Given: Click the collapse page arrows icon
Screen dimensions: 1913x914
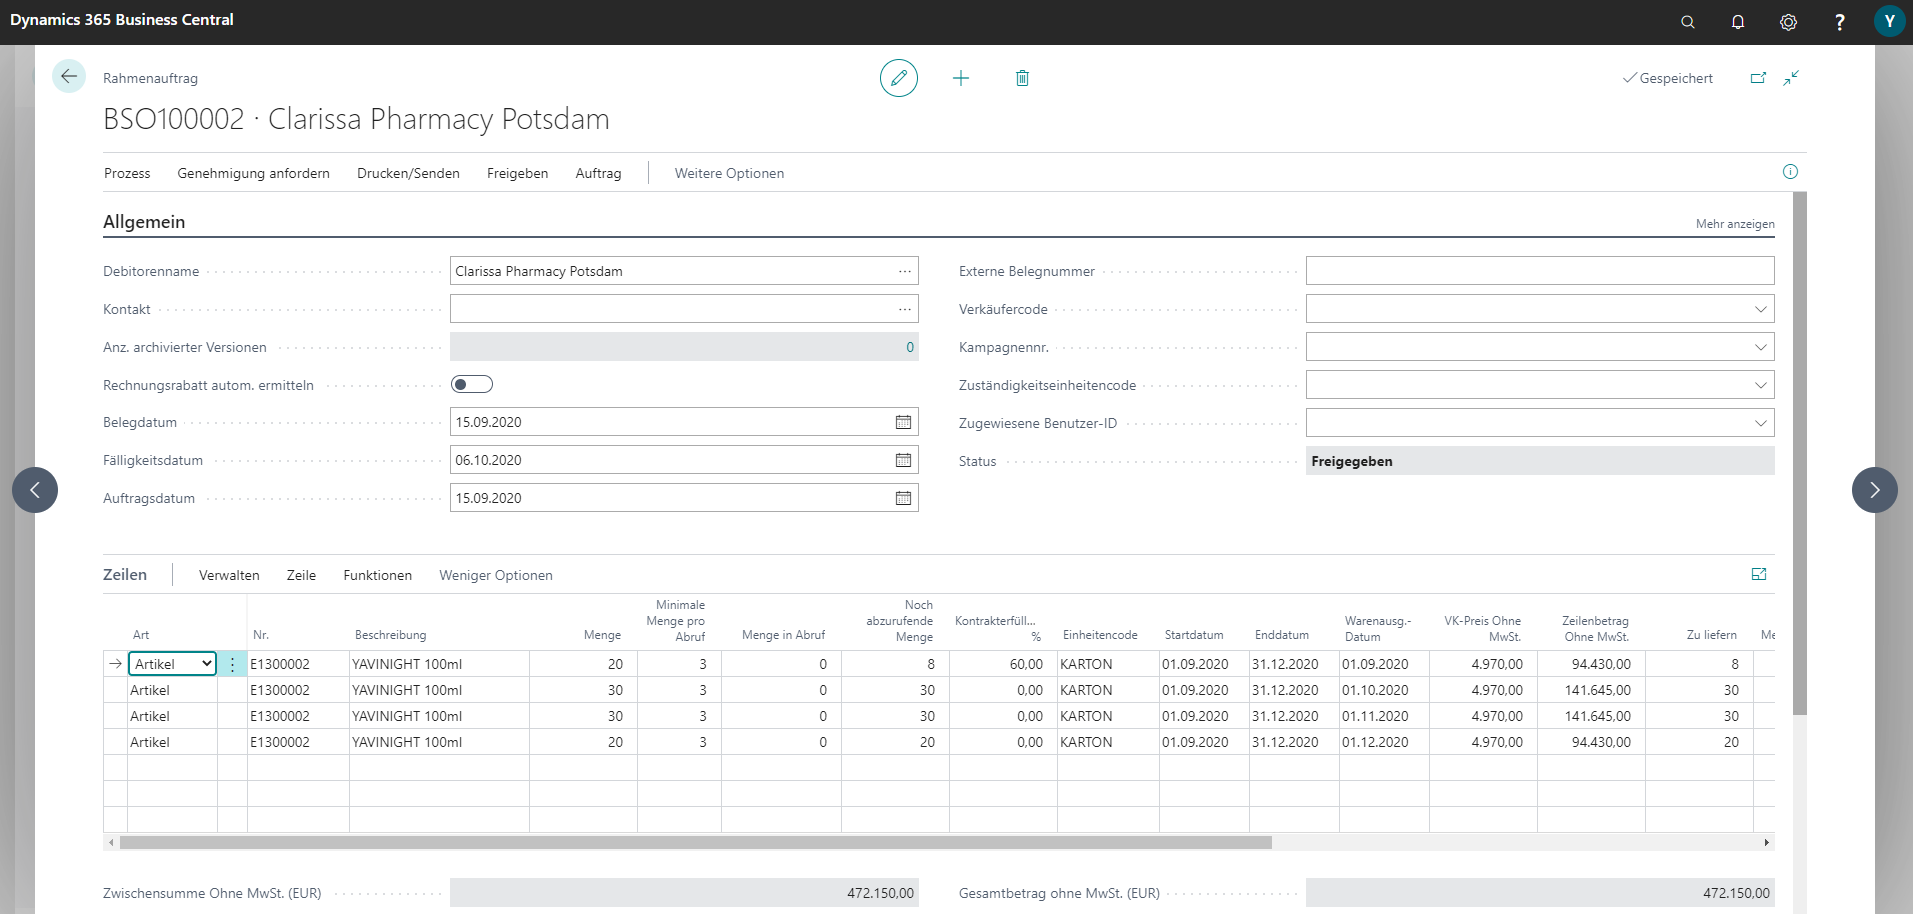Looking at the screenshot, I should pos(1791,78).
